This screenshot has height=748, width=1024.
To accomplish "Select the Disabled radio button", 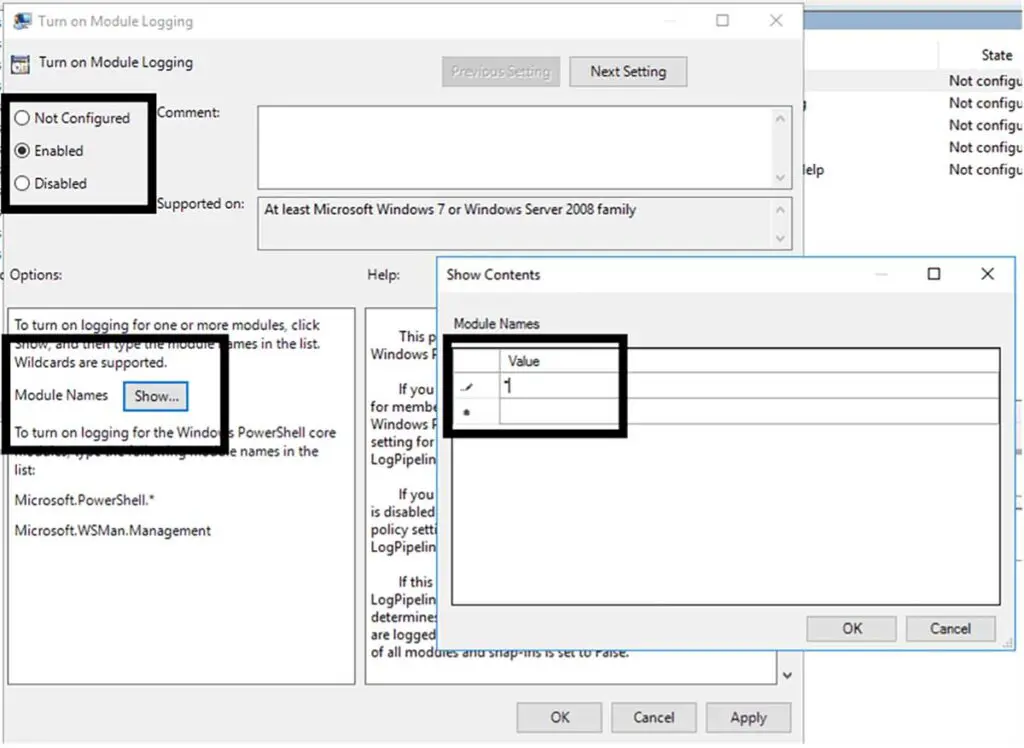I will tap(20, 184).
